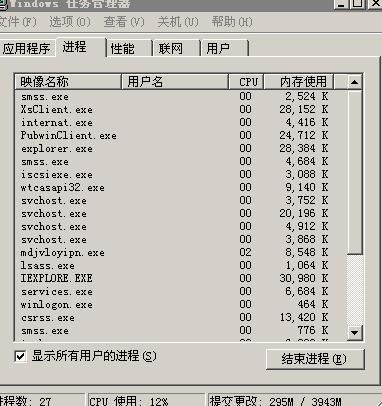Click scrollbar up arrow in process list
This screenshot has width=382, height=406.
tap(354, 82)
